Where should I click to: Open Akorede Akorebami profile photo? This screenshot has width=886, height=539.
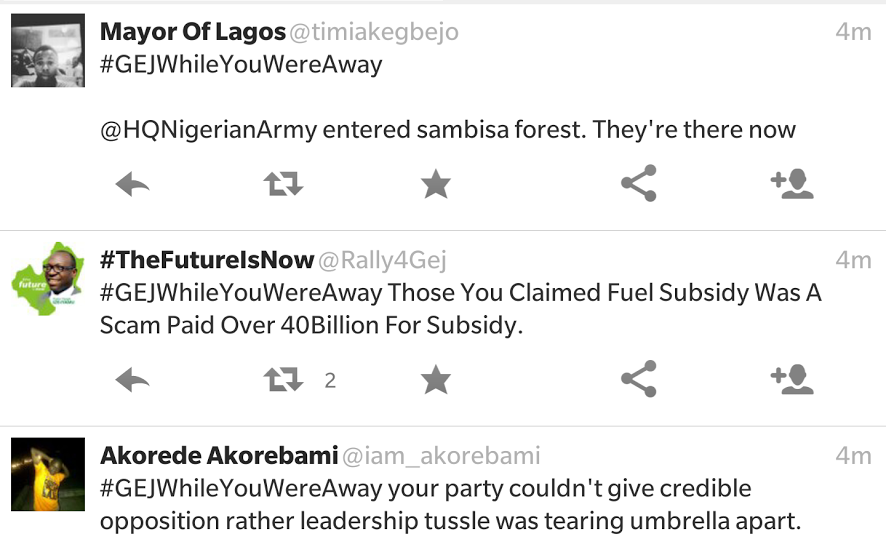pyautogui.click(x=47, y=474)
